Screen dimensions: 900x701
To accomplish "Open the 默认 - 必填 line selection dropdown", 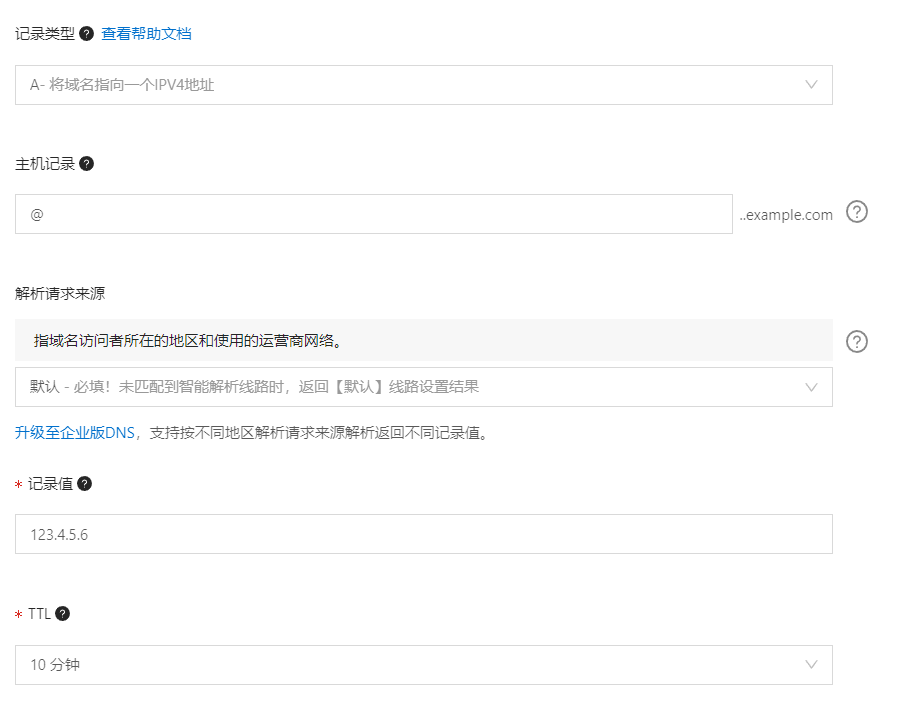I will coord(400,387).
